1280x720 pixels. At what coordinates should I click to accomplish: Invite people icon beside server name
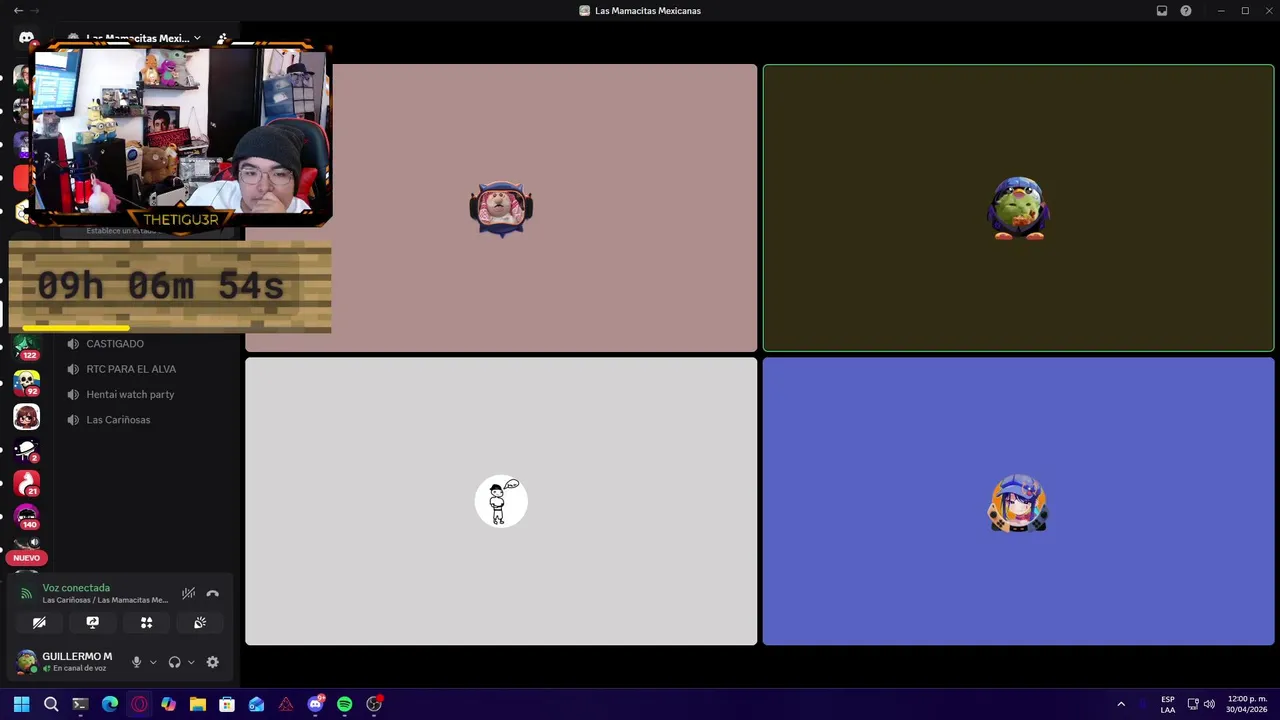point(222,38)
